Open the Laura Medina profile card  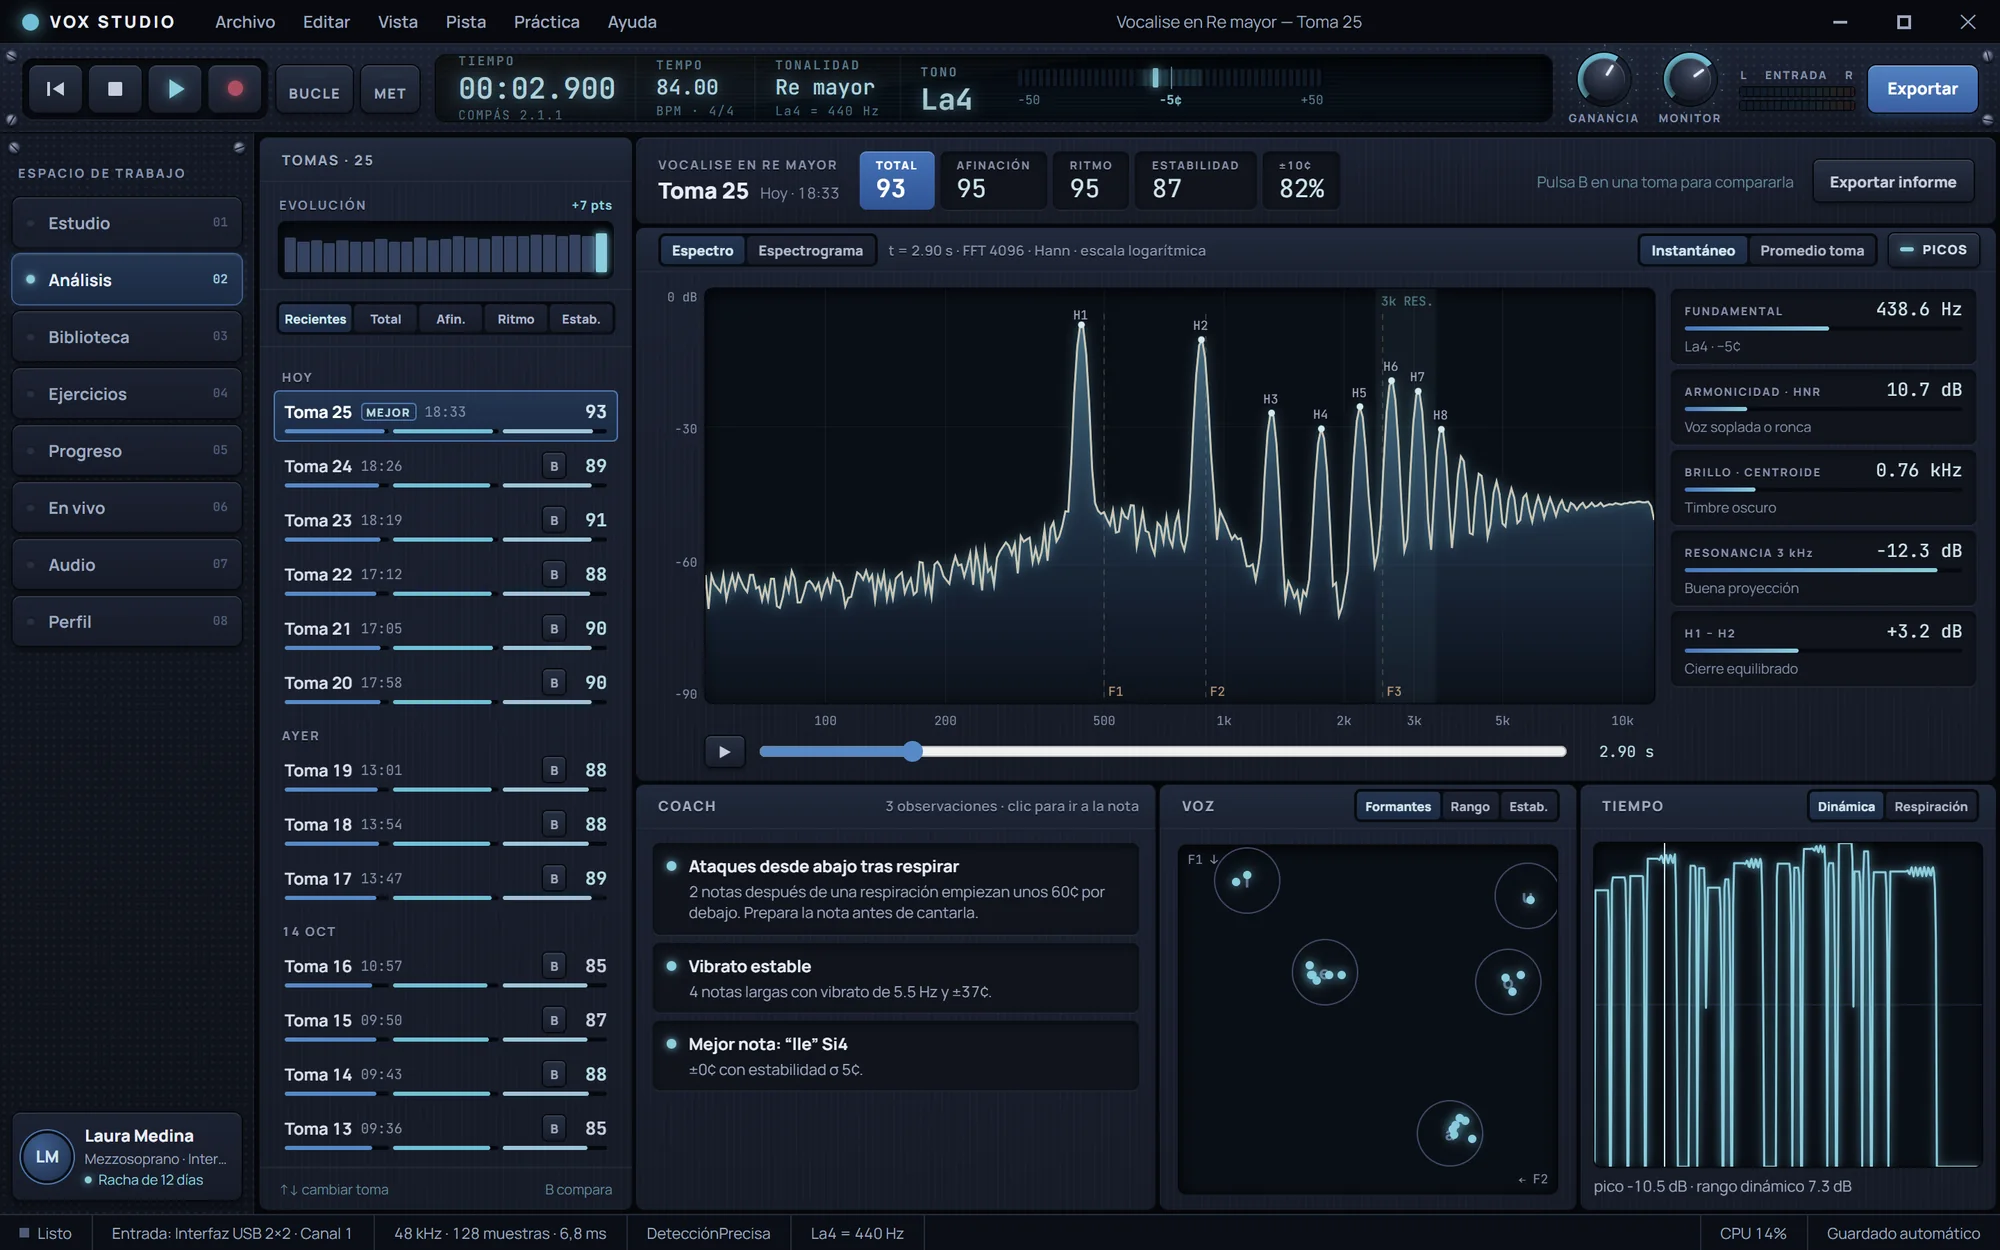tap(127, 1157)
